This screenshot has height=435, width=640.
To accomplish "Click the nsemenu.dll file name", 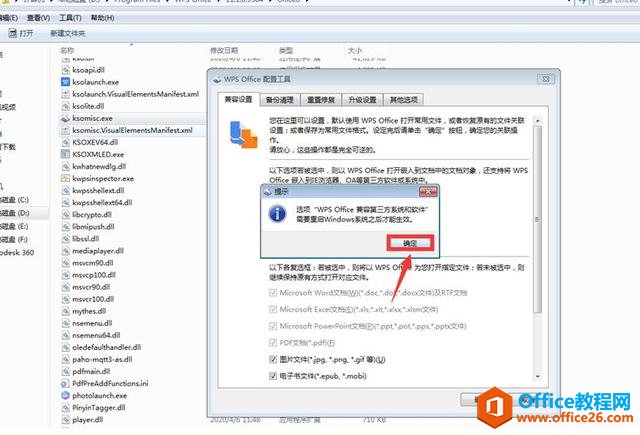I will (92, 323).
